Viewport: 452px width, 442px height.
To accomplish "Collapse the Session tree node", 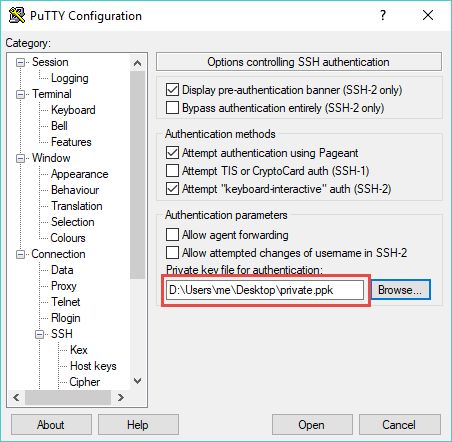I will point(21,62).
